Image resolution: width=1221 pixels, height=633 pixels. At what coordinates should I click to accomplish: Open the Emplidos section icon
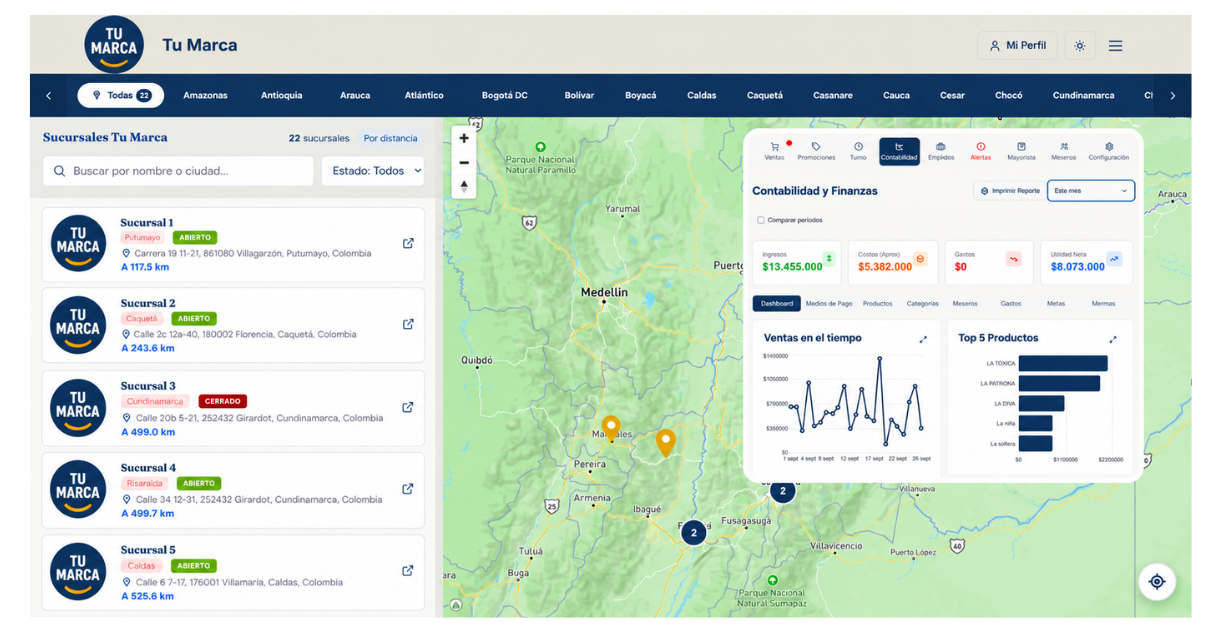click(x=941, y=146)
